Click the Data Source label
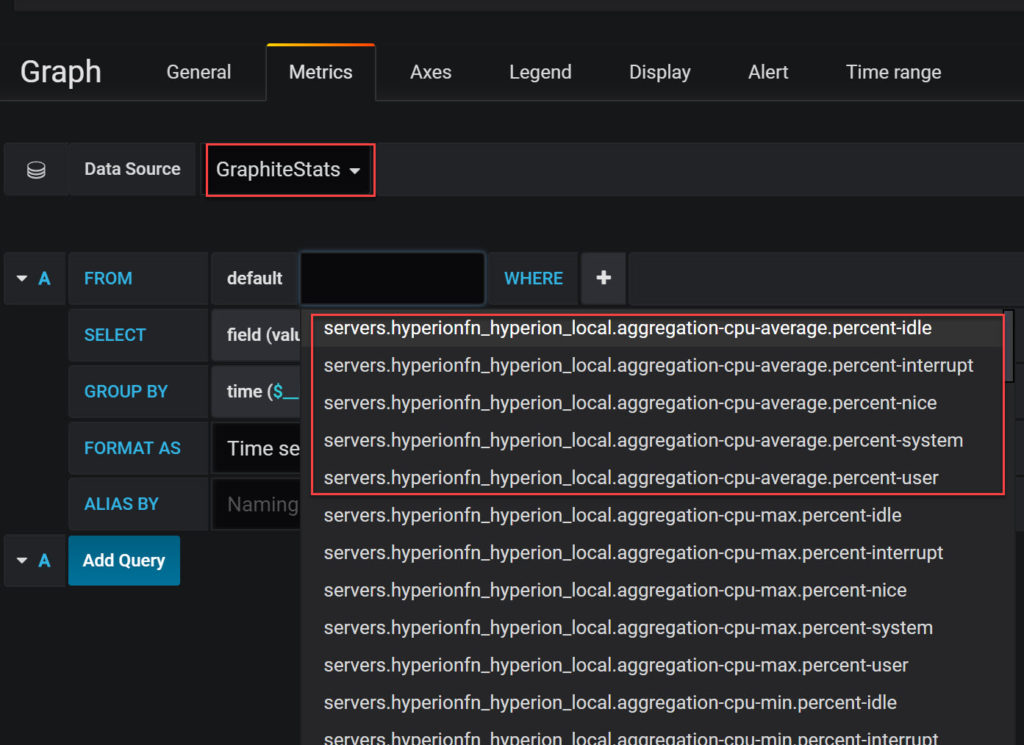1024x745 pixels. 133,169
